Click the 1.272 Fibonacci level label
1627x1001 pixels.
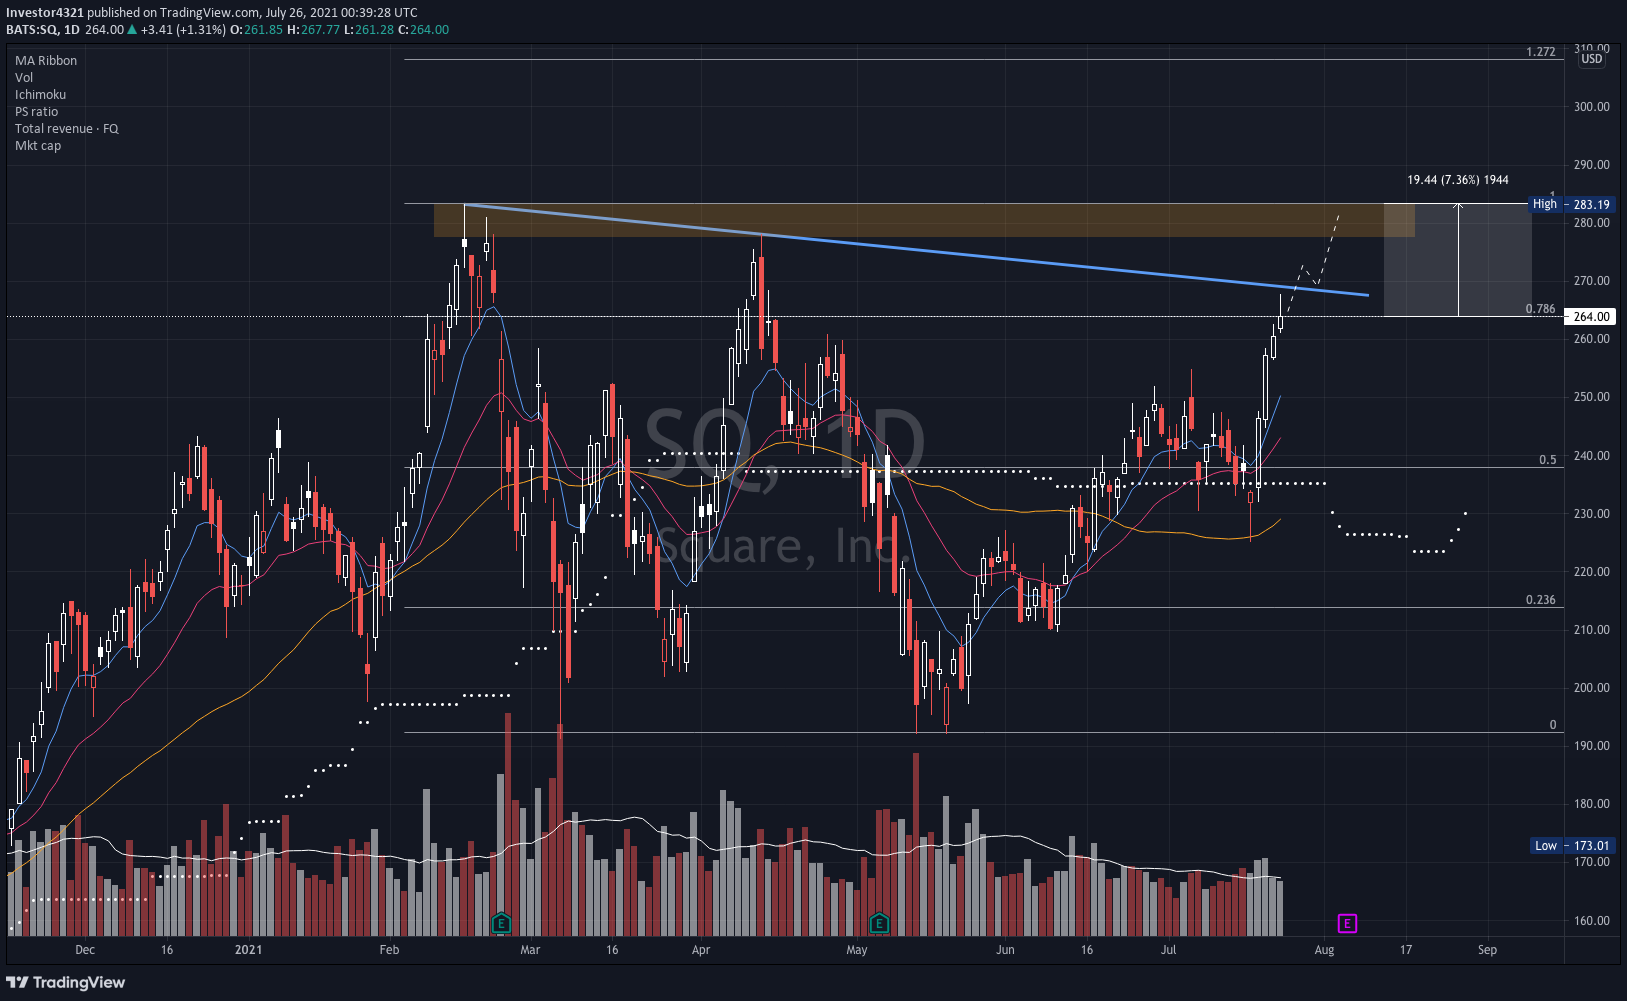[x=1541, y=52]
